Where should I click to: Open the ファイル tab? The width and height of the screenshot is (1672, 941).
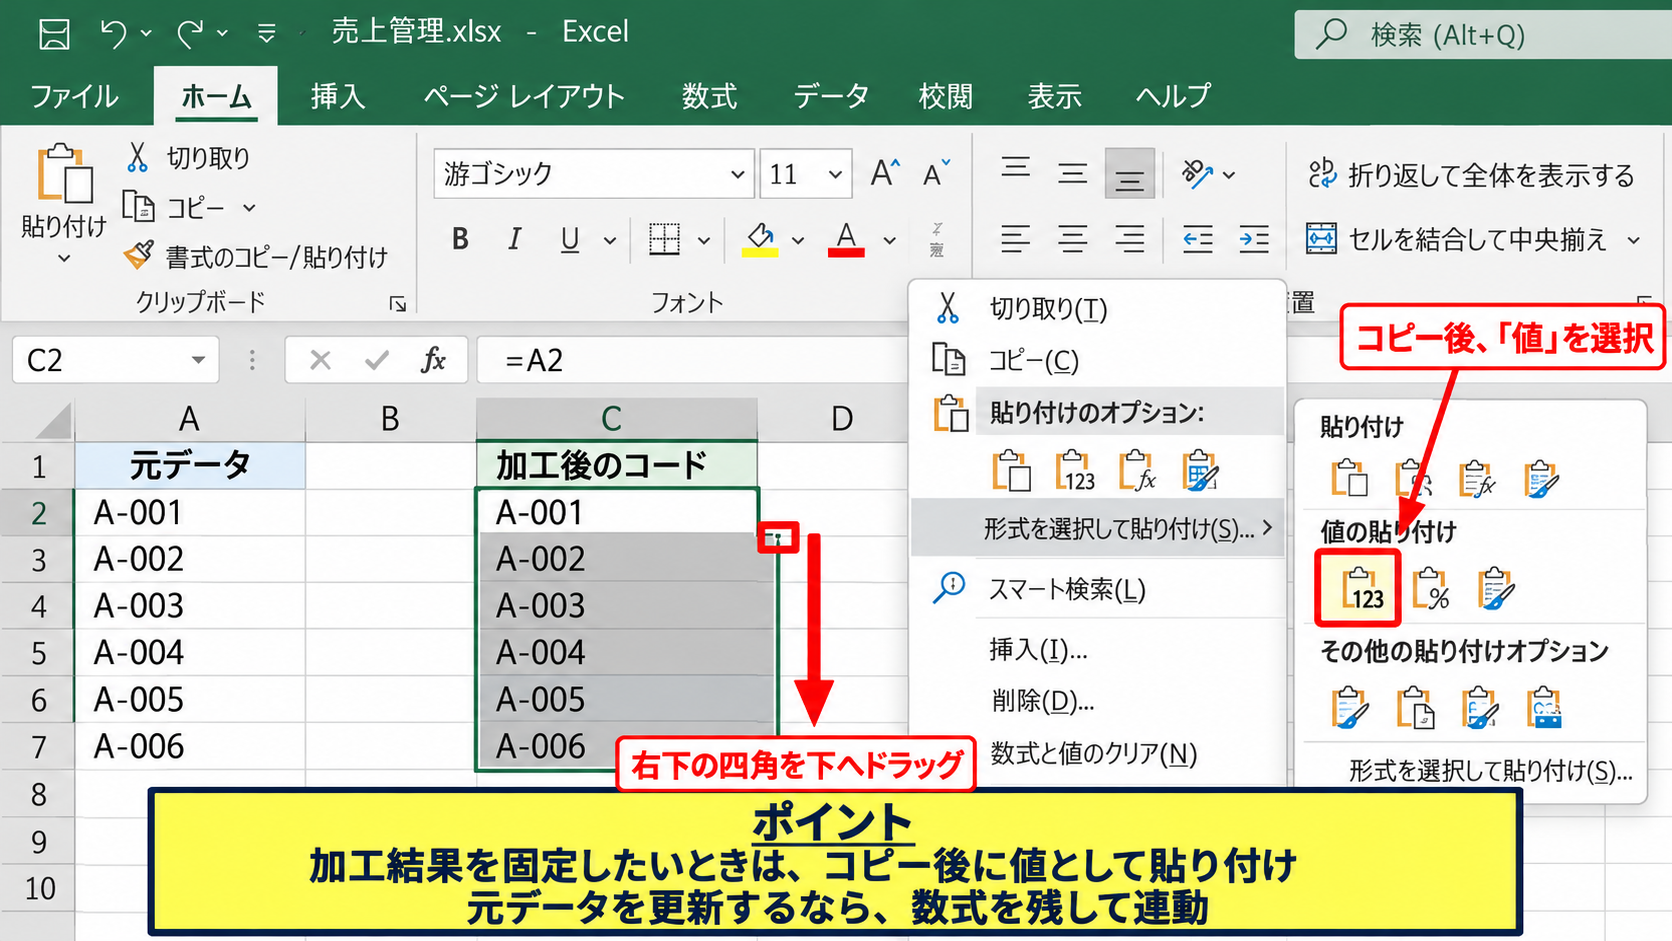74,96
